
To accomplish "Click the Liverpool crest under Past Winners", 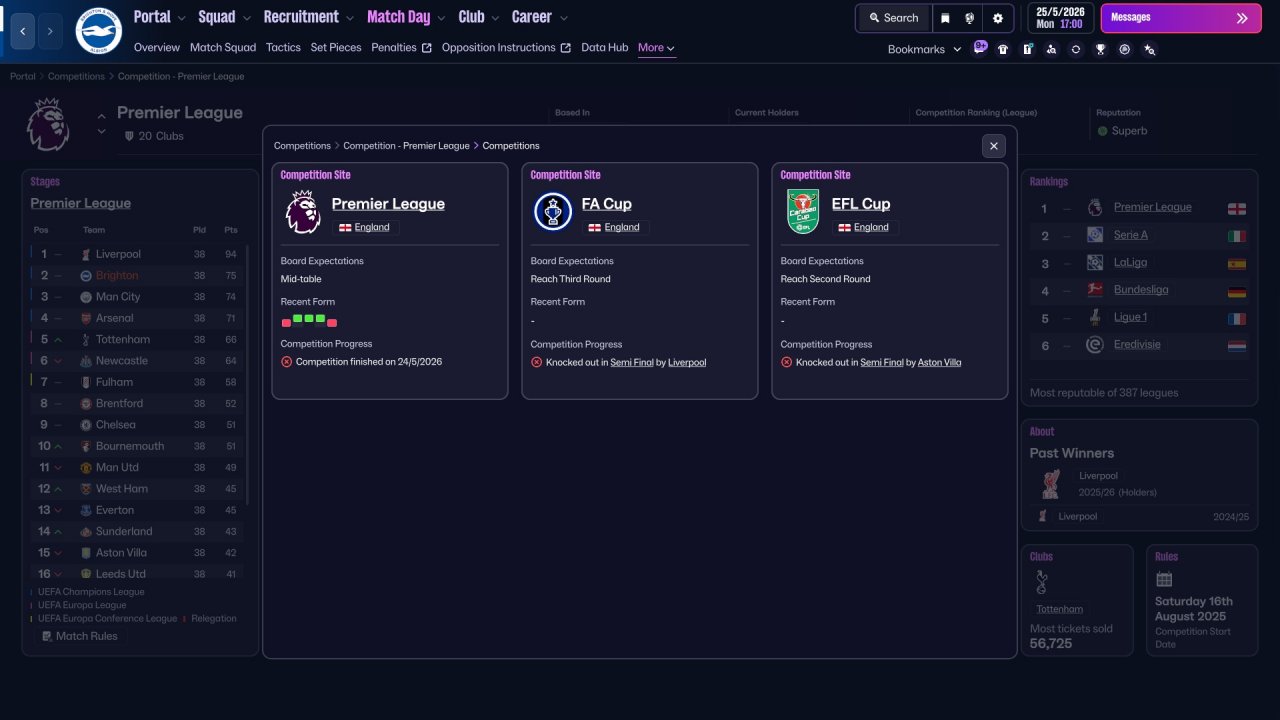I will [x=1050, y=484].
